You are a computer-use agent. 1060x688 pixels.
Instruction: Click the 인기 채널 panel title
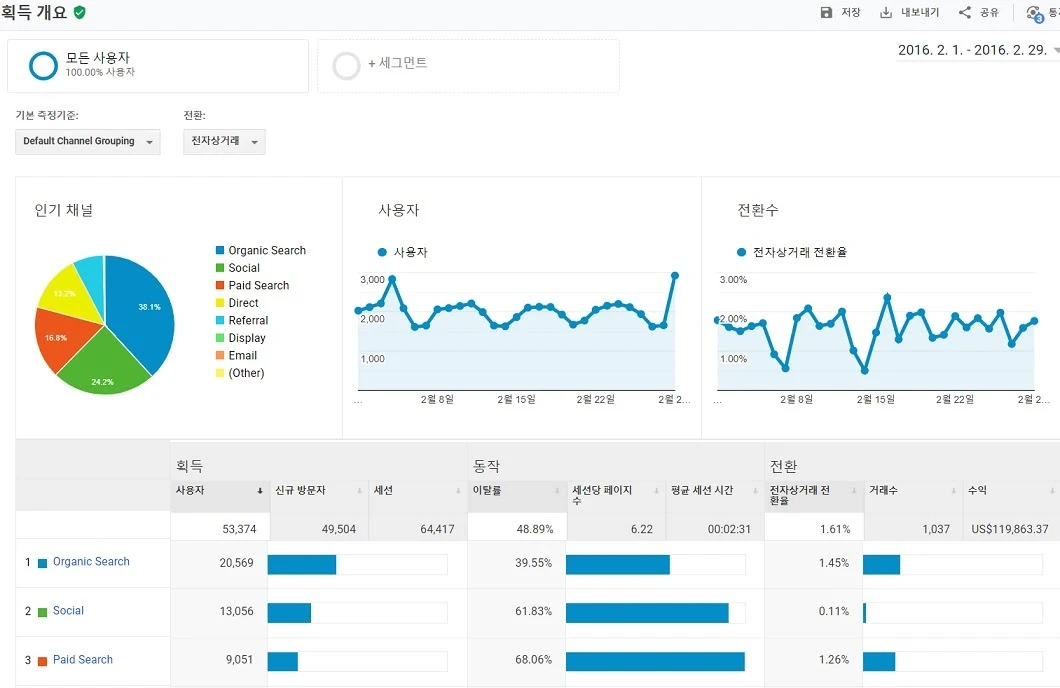64,210
